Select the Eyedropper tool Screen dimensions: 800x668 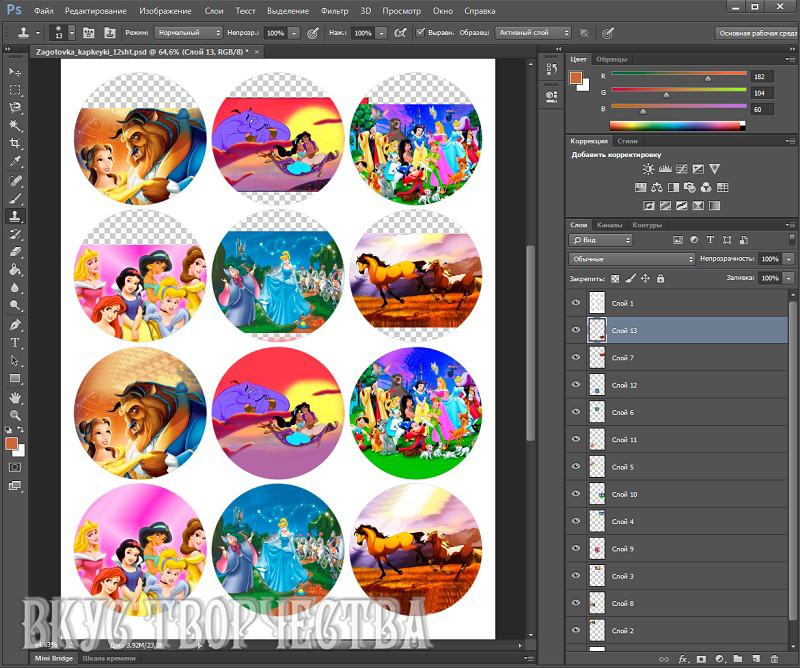pos(15,161)
